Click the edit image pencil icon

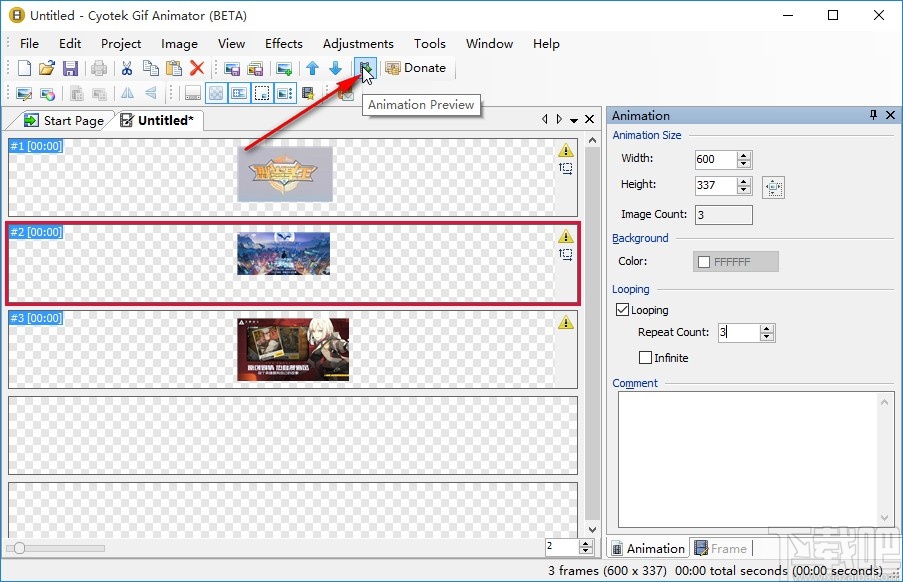(x=24, y=93)
